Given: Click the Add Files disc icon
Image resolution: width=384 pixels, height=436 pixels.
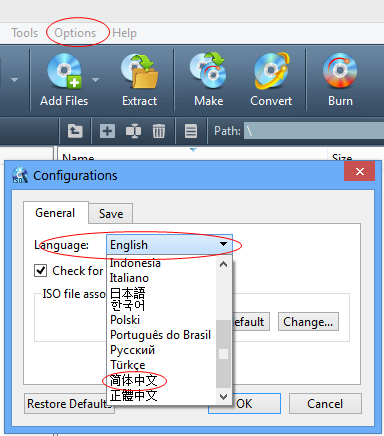Looking at the screenshot, I should click(x=64, y=71).
